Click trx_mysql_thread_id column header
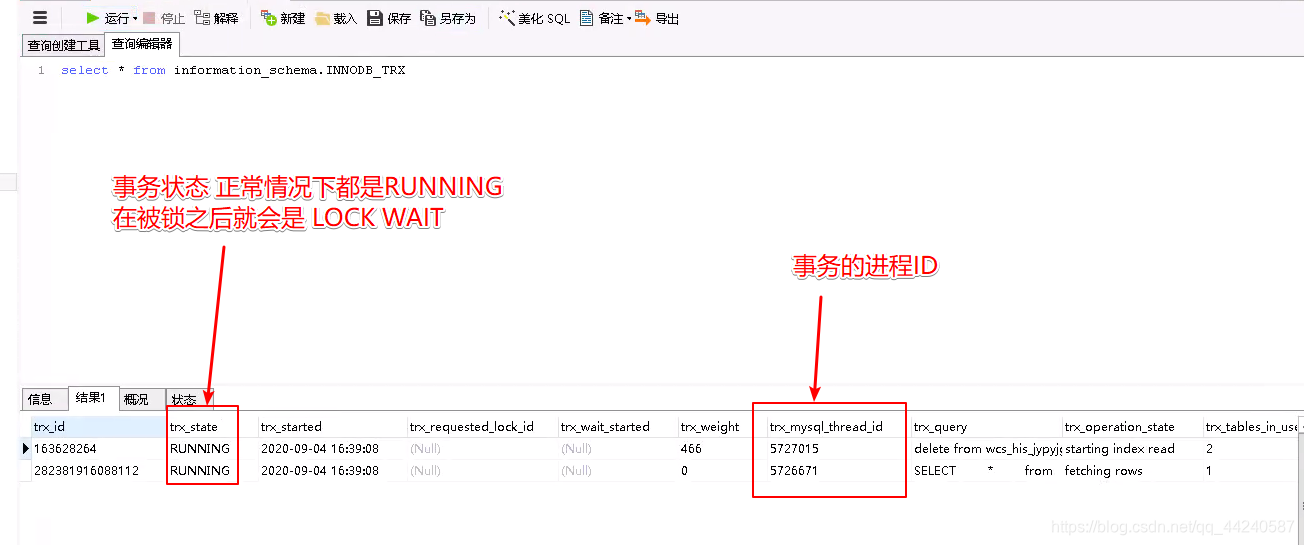The width and height of the screenshot is (1304, 545). click(837, 427)
